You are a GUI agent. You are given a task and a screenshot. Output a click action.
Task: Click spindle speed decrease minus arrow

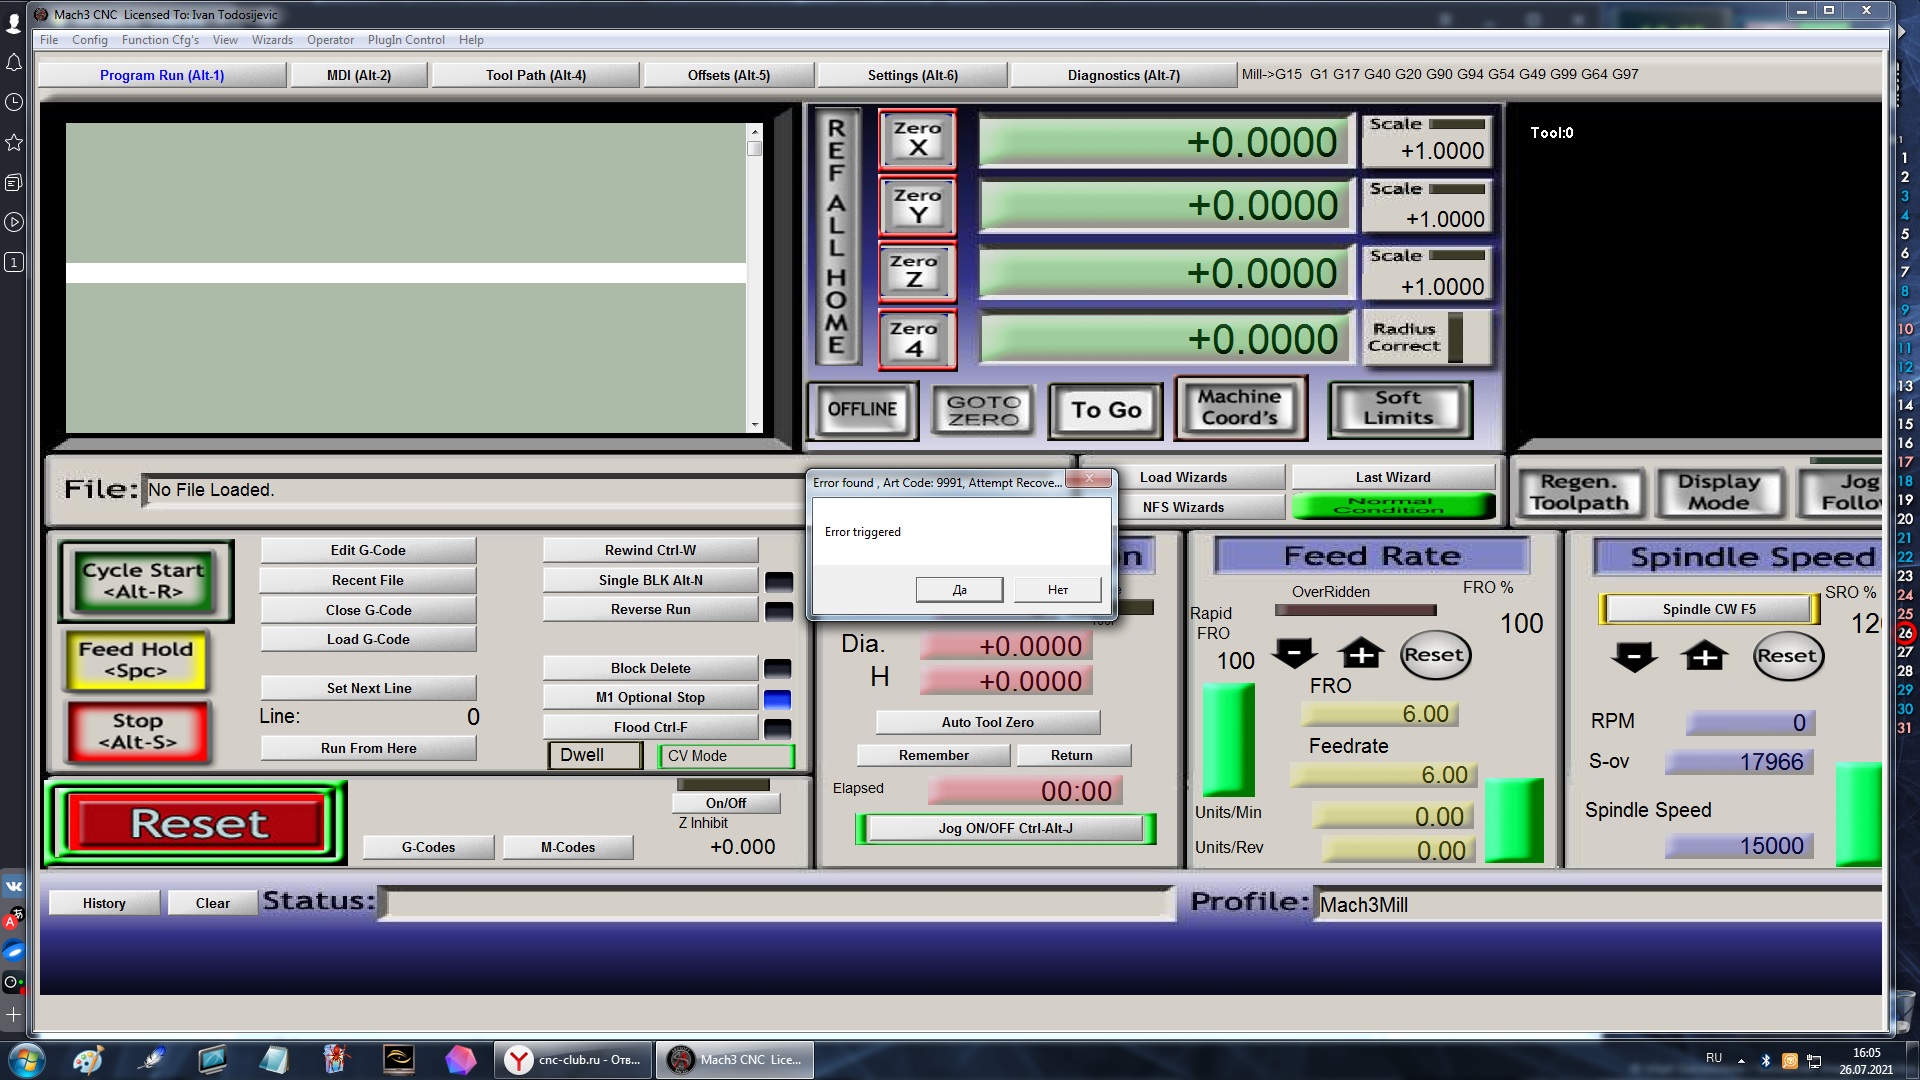[1634, 657]
